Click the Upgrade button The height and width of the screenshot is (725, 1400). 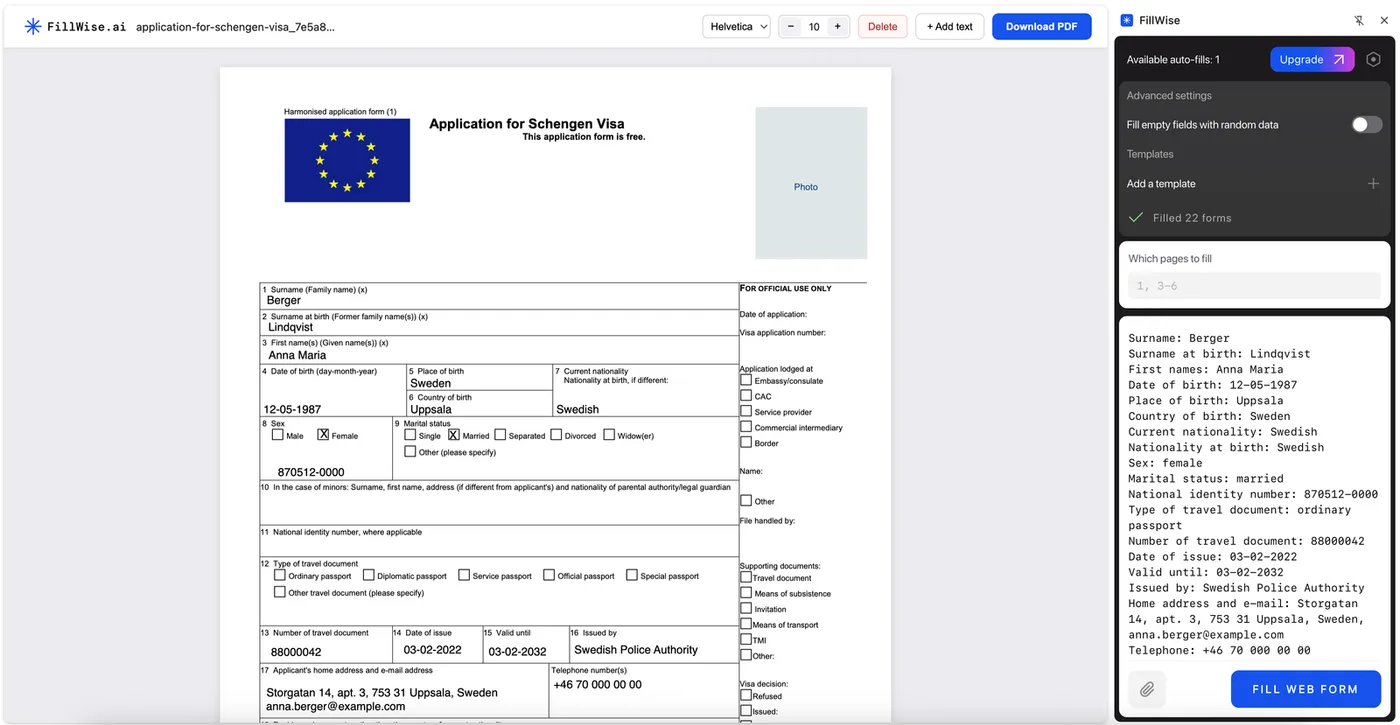click(x=1312, y=59)
